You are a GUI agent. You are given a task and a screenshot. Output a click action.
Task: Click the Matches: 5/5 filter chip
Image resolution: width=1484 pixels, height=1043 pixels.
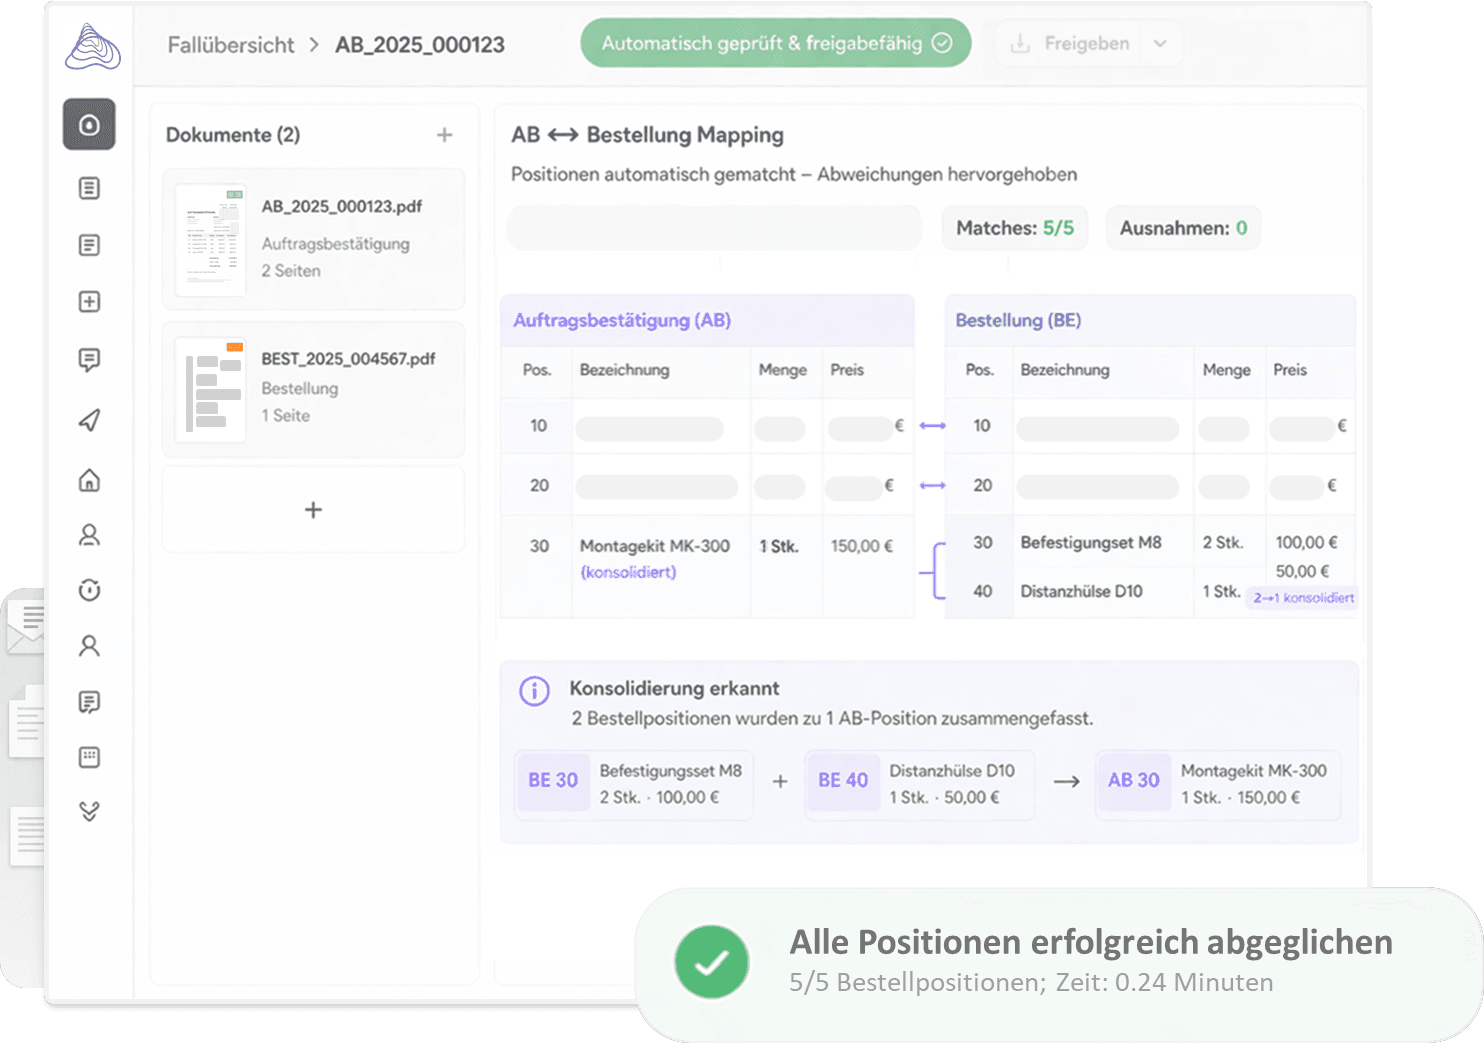click(x=1014, y=228)
